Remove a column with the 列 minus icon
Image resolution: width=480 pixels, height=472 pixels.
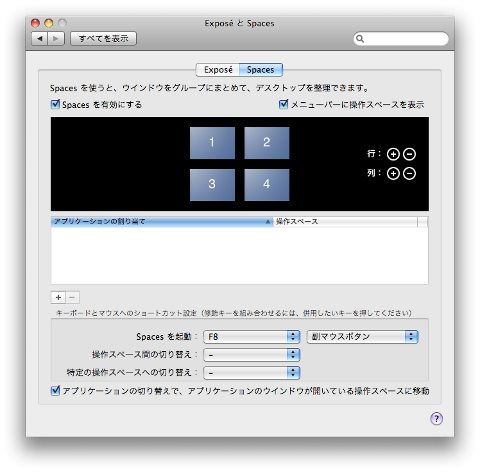[409, 173]
